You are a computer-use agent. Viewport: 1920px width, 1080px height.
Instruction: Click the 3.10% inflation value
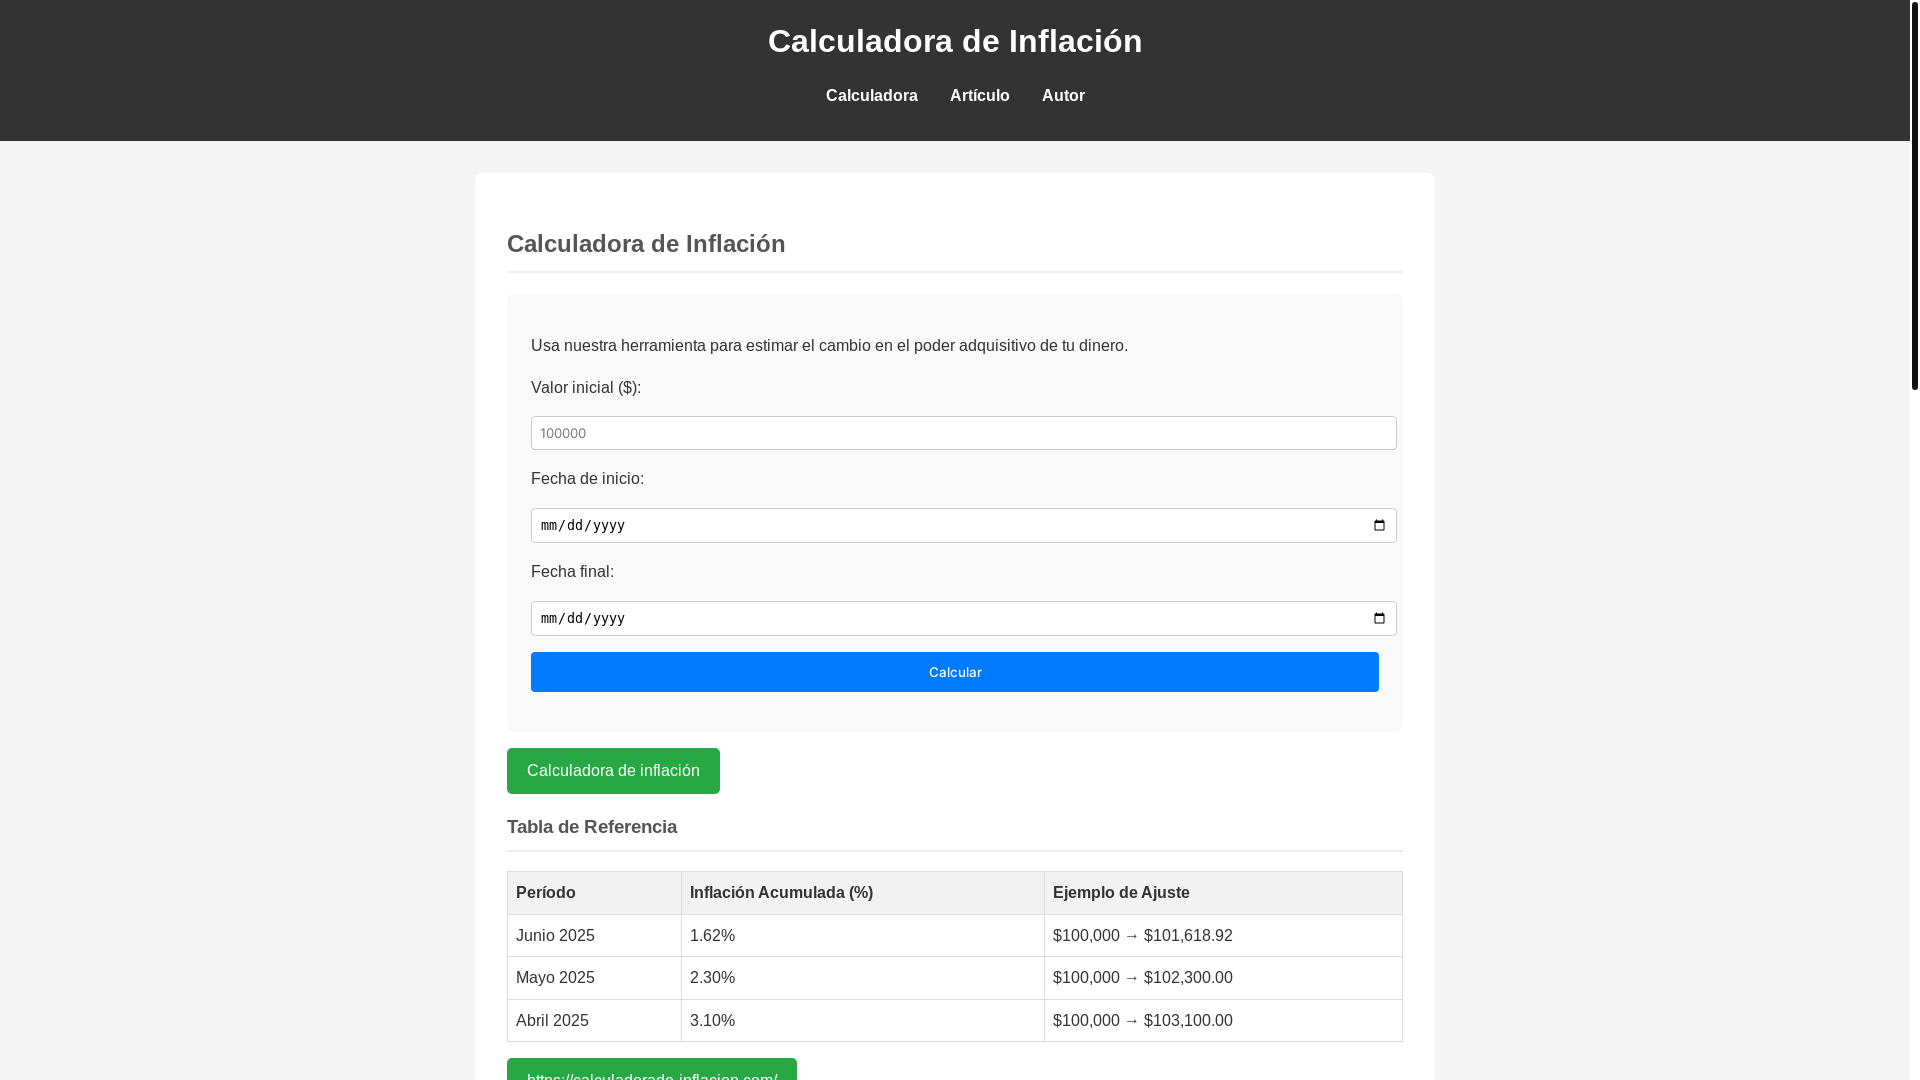(x=712, y=1021)
